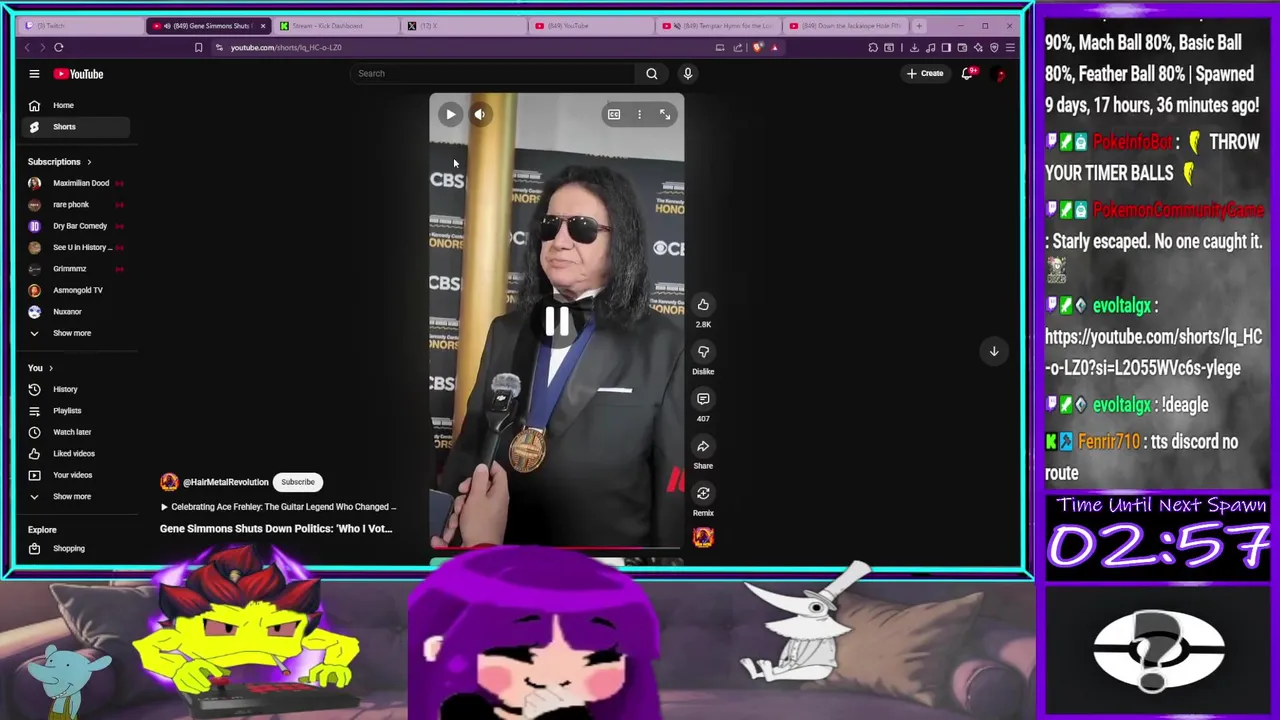Click the browser address bar URL
The width and height of the screenshot is (1280, 720).
(286, 47)
